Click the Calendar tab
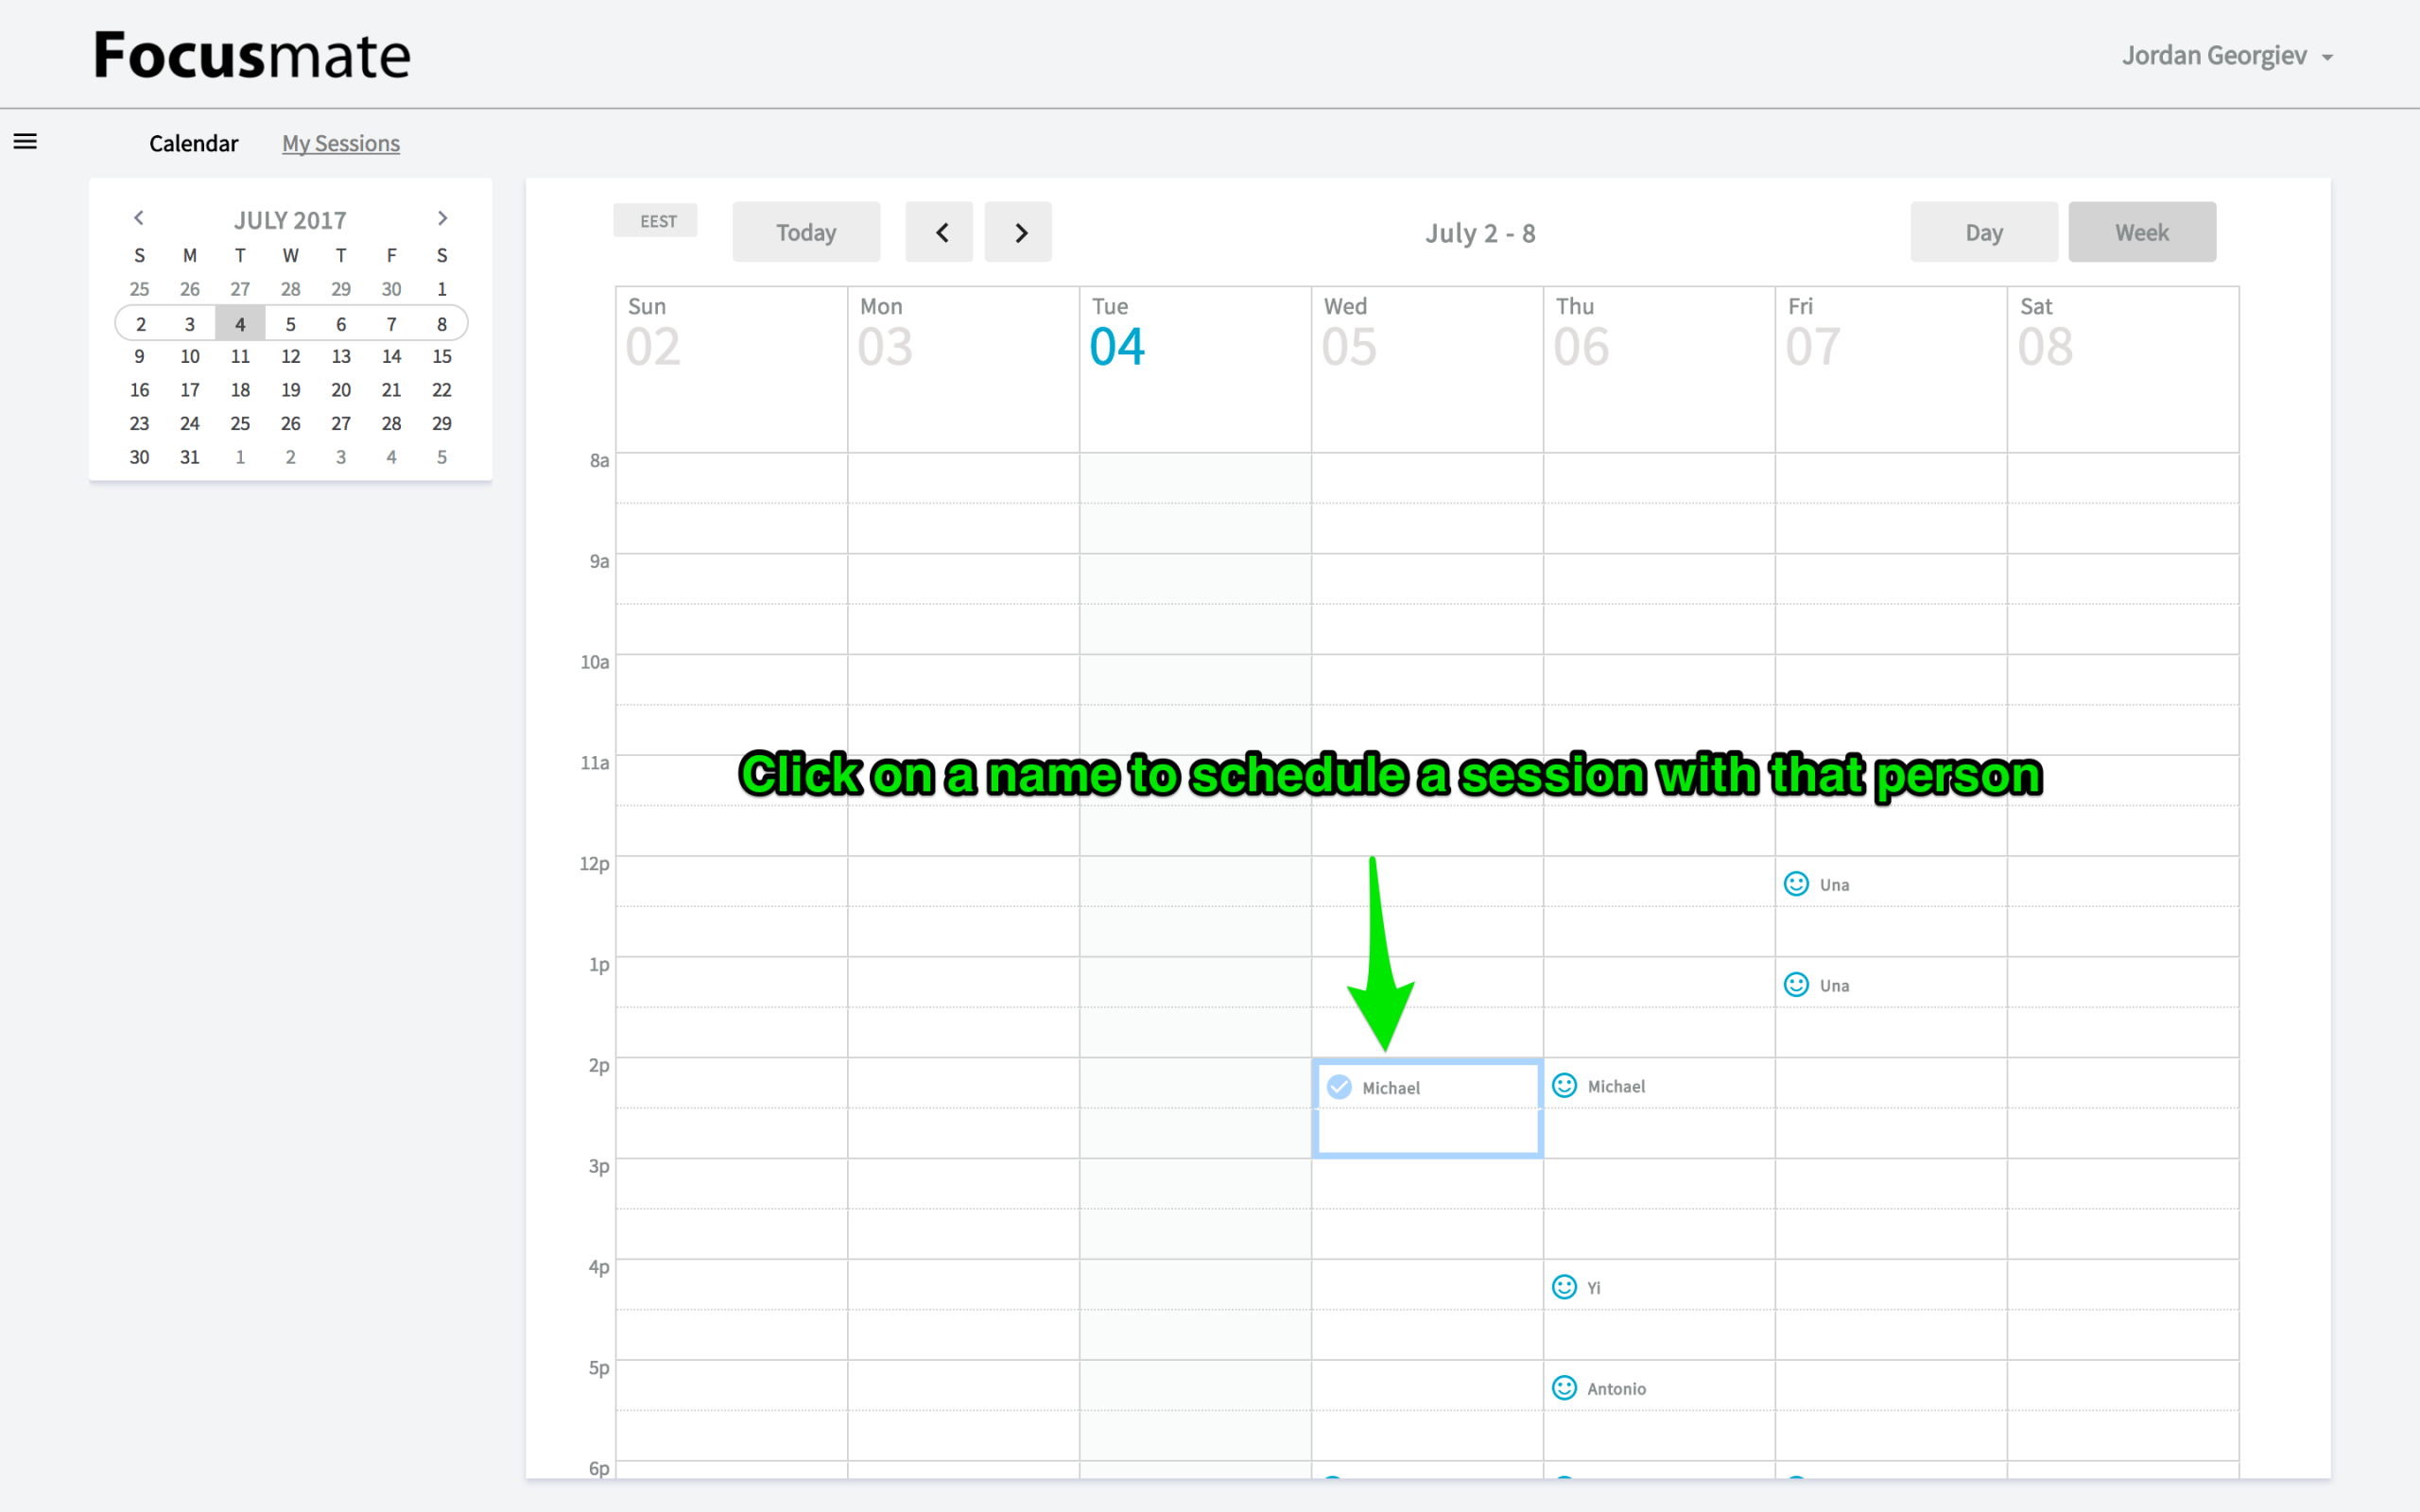 192,143
